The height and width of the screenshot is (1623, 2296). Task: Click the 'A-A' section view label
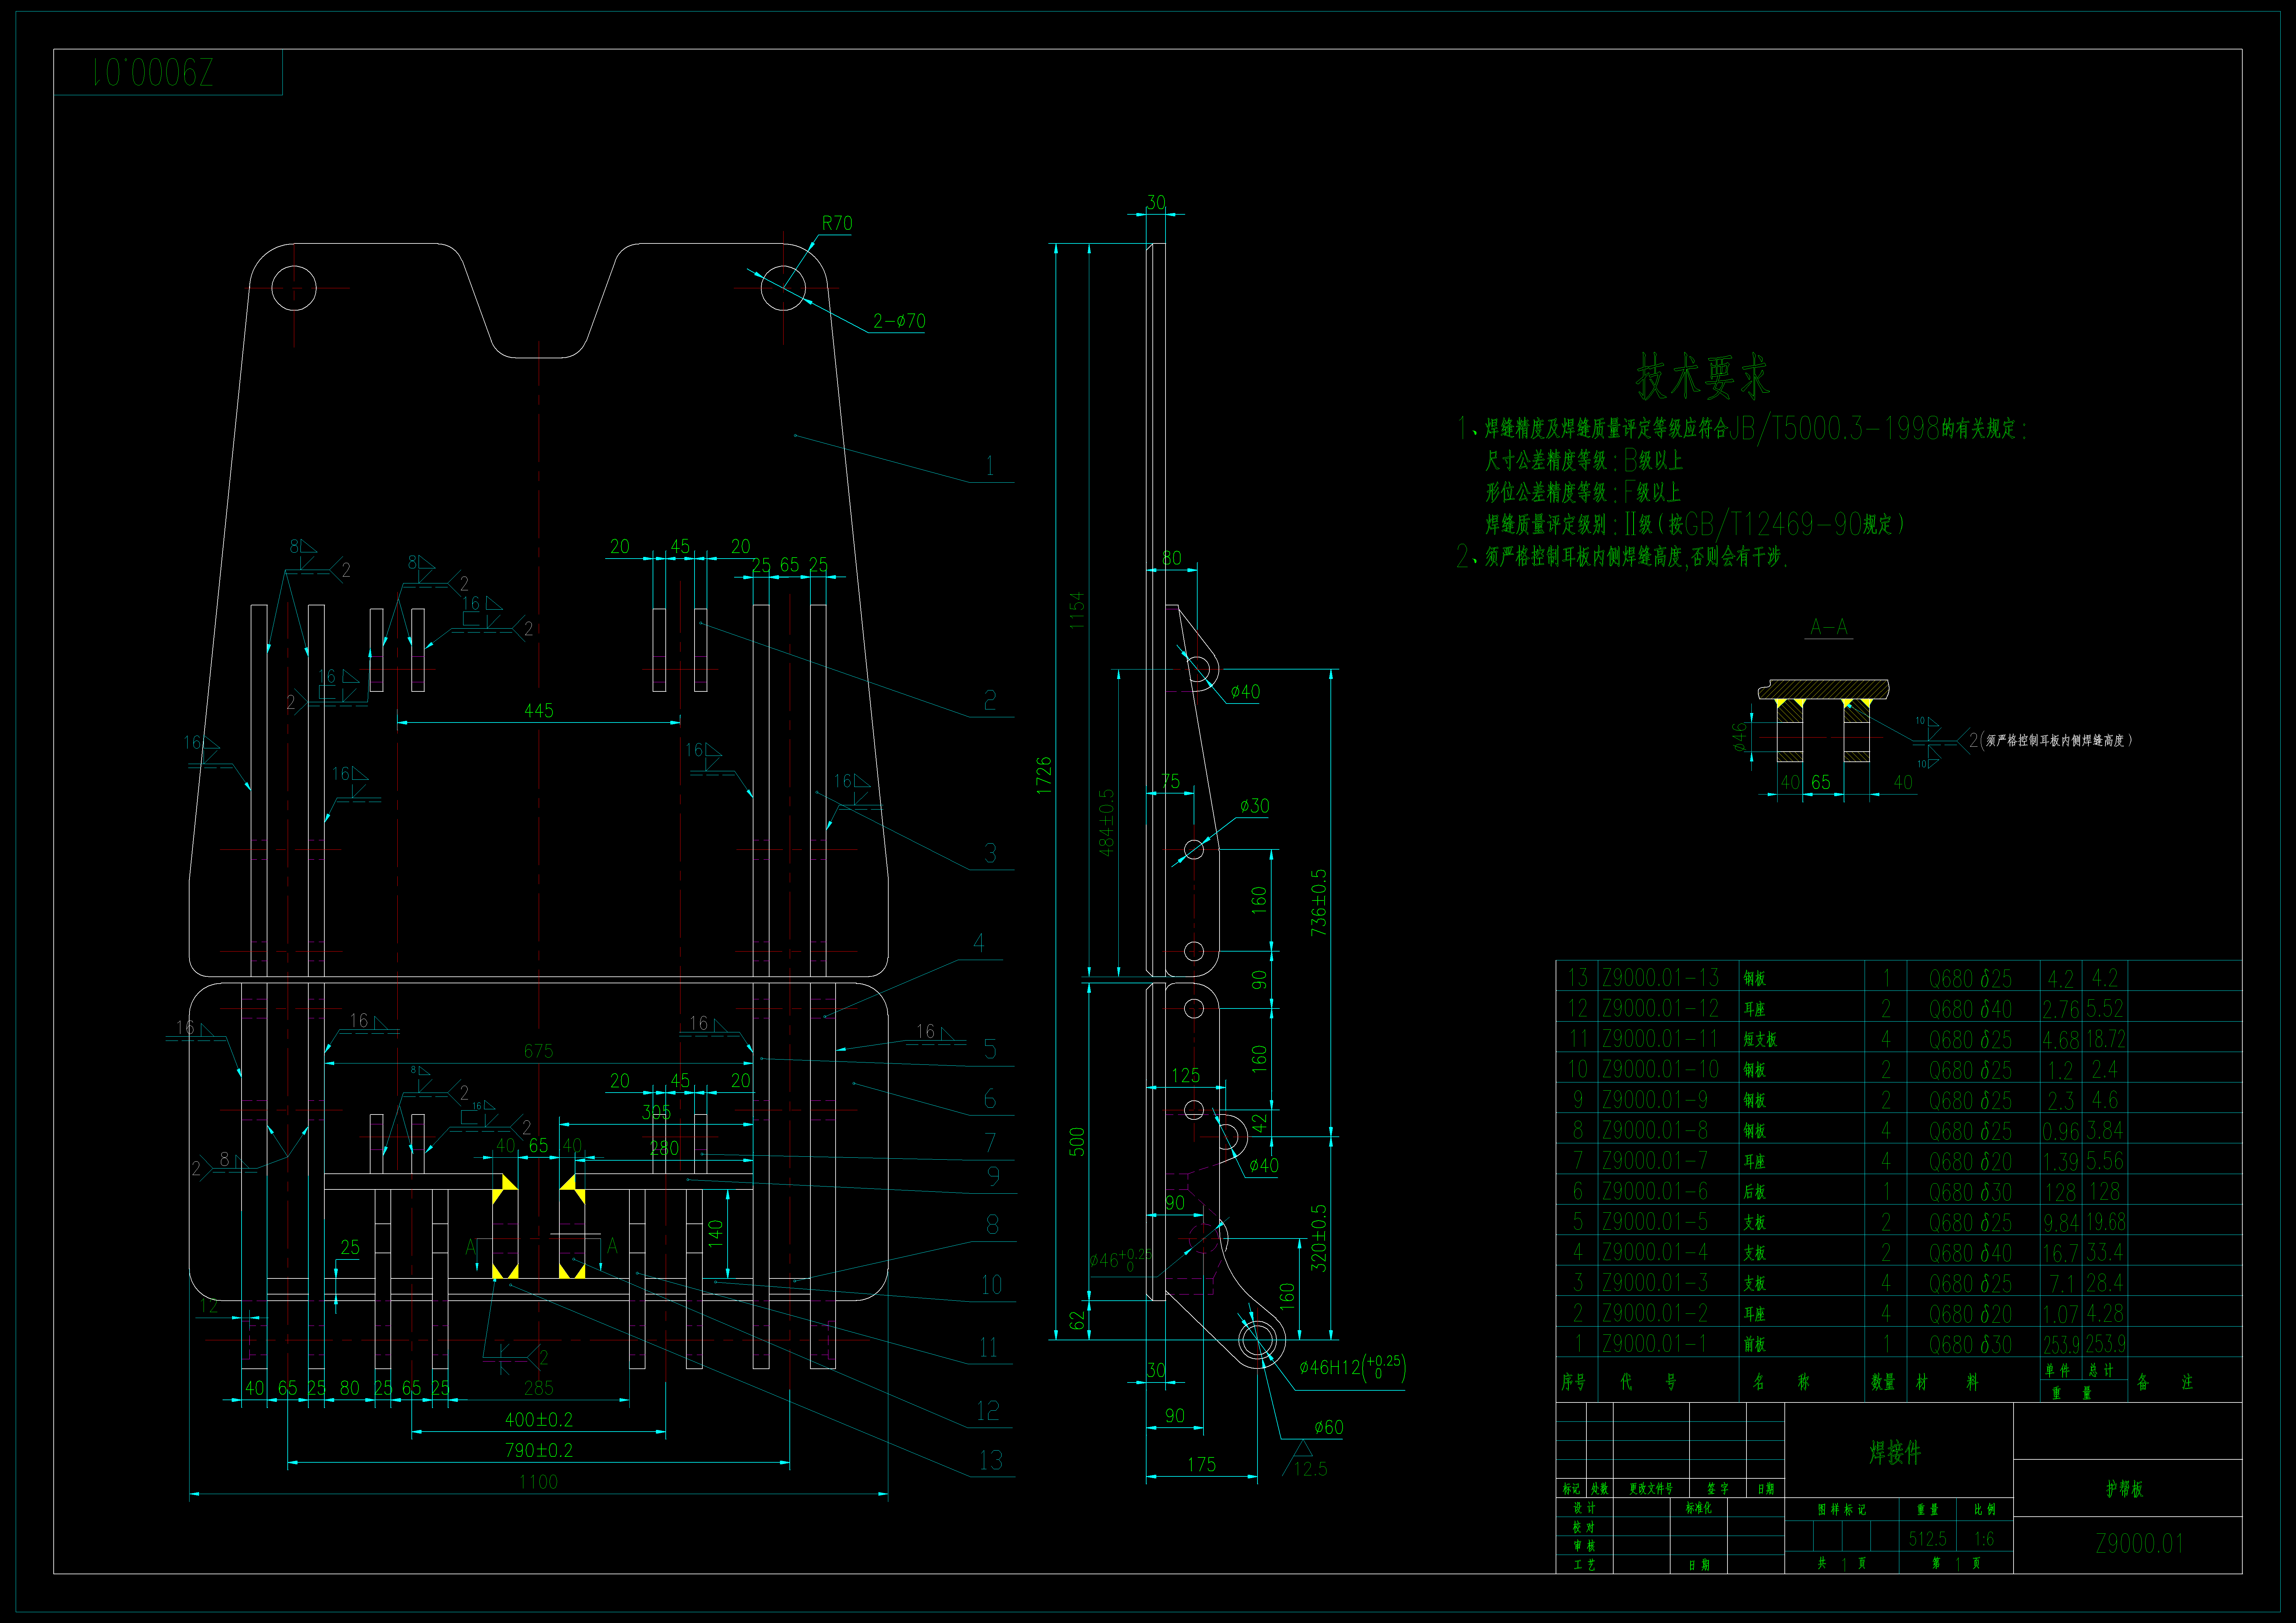(1829, 627)
